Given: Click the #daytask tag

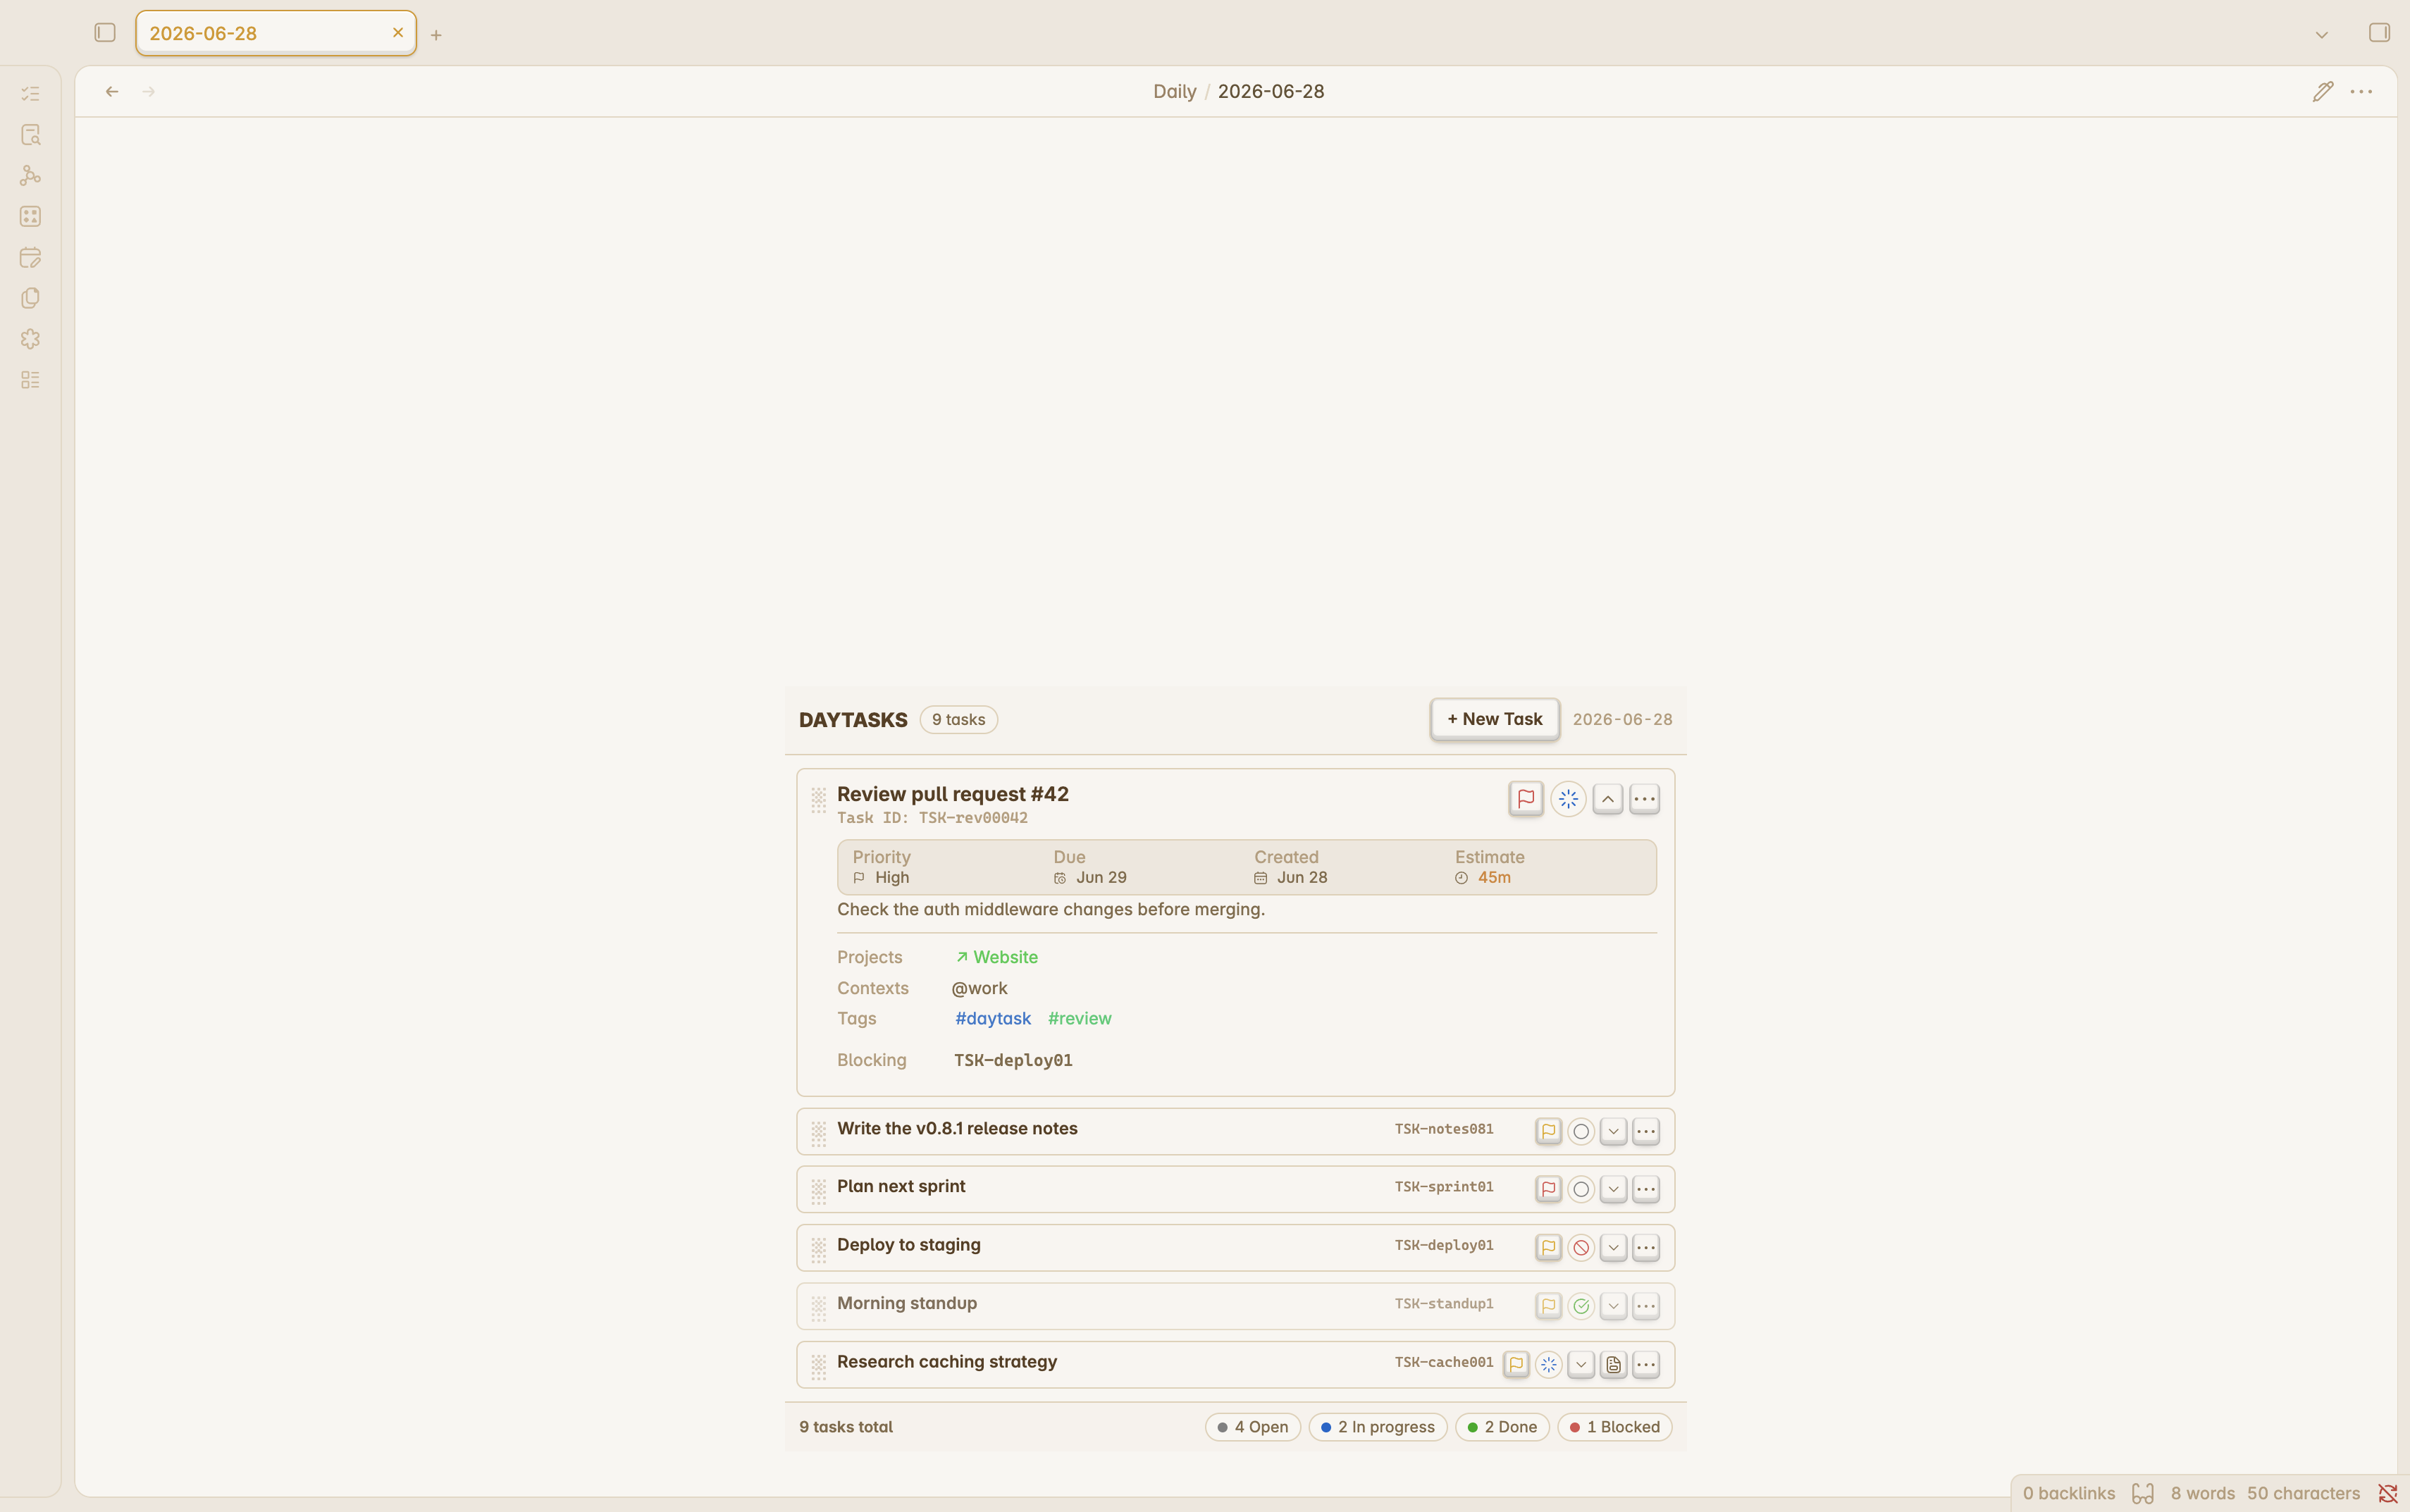Looking at the screenshot, I should pyautogui.click(x=992, y=1018).
